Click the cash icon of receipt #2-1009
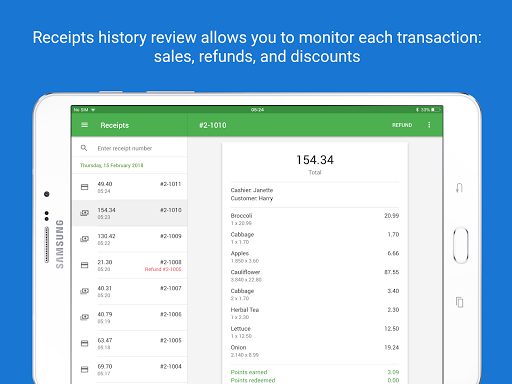Screen dimensions: 512x384 point(85,239)
